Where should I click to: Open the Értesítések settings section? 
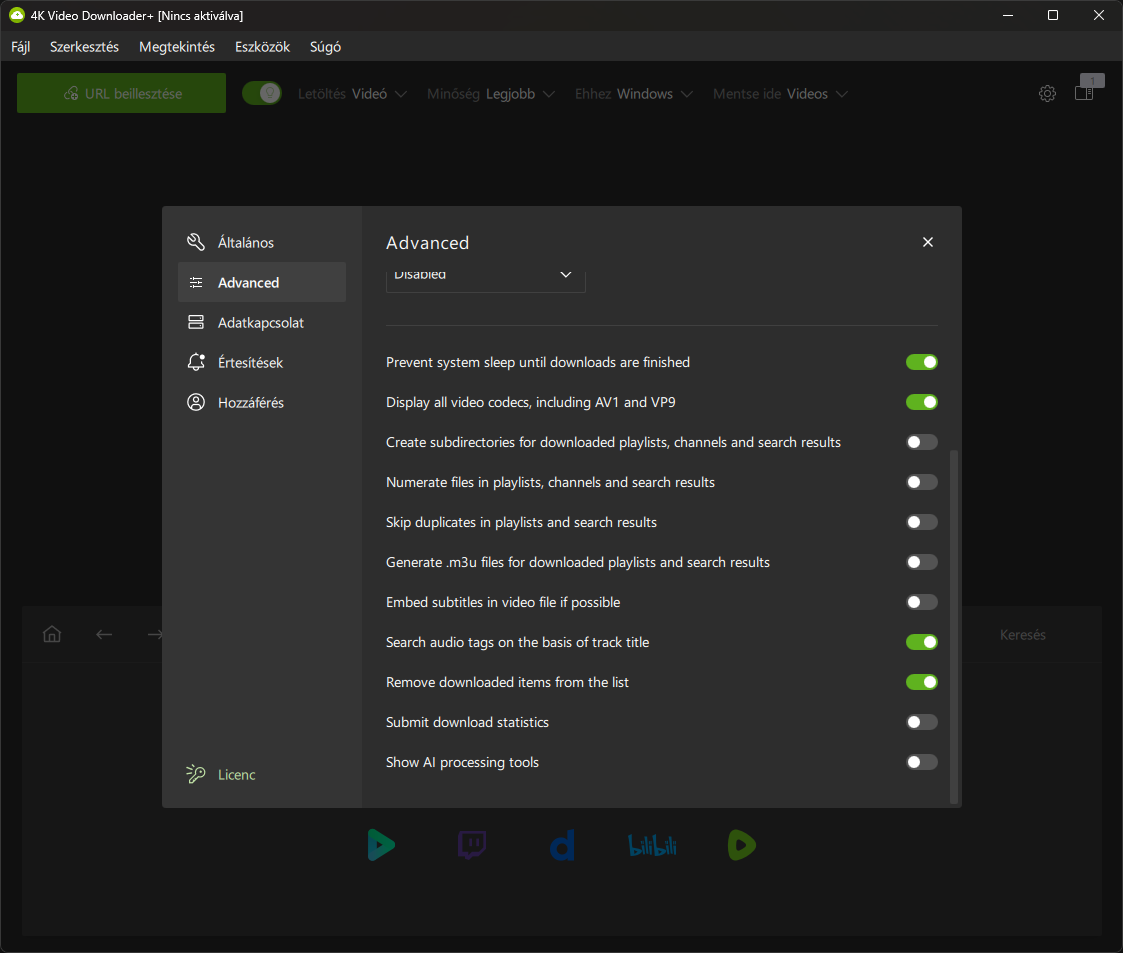click(x=261, y=362)
